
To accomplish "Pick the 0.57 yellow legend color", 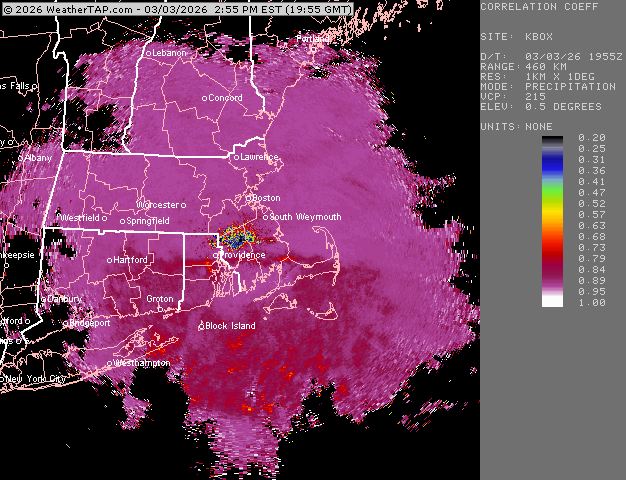I will (x=553, y=215).
